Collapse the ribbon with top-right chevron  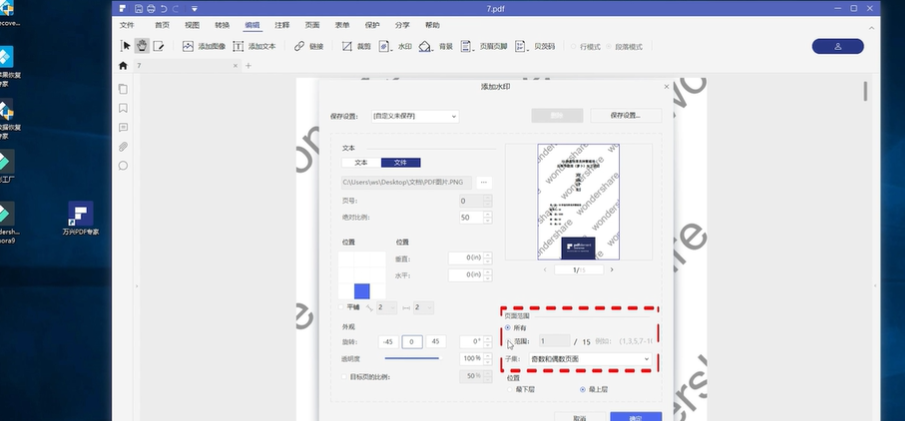[x=872, y=28]
